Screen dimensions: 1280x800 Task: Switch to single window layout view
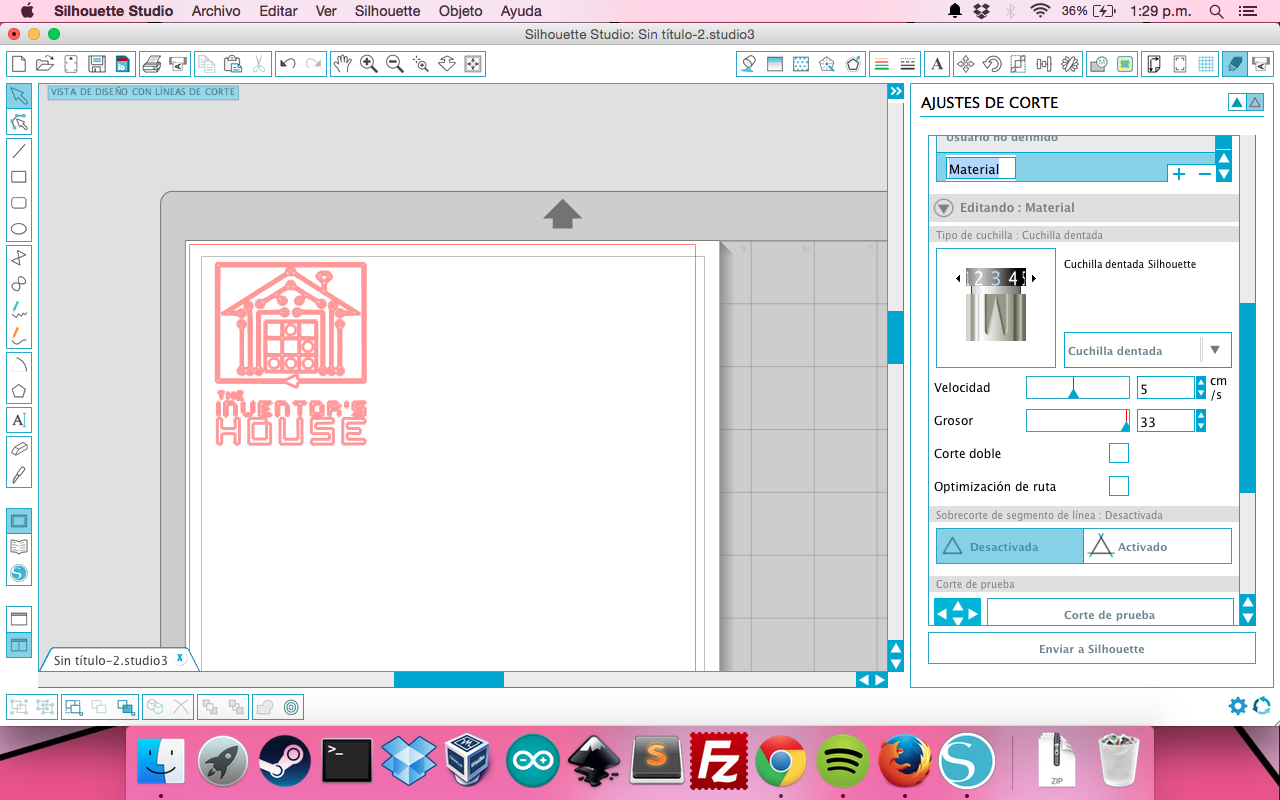point(19,619)
